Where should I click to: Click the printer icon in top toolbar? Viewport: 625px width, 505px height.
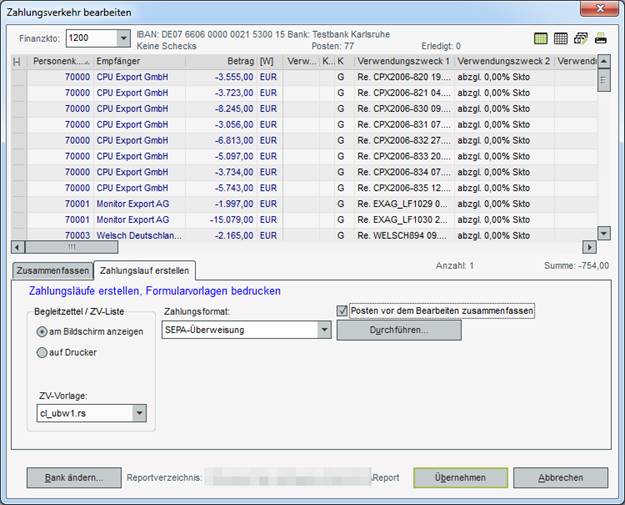tap(601, 38)
